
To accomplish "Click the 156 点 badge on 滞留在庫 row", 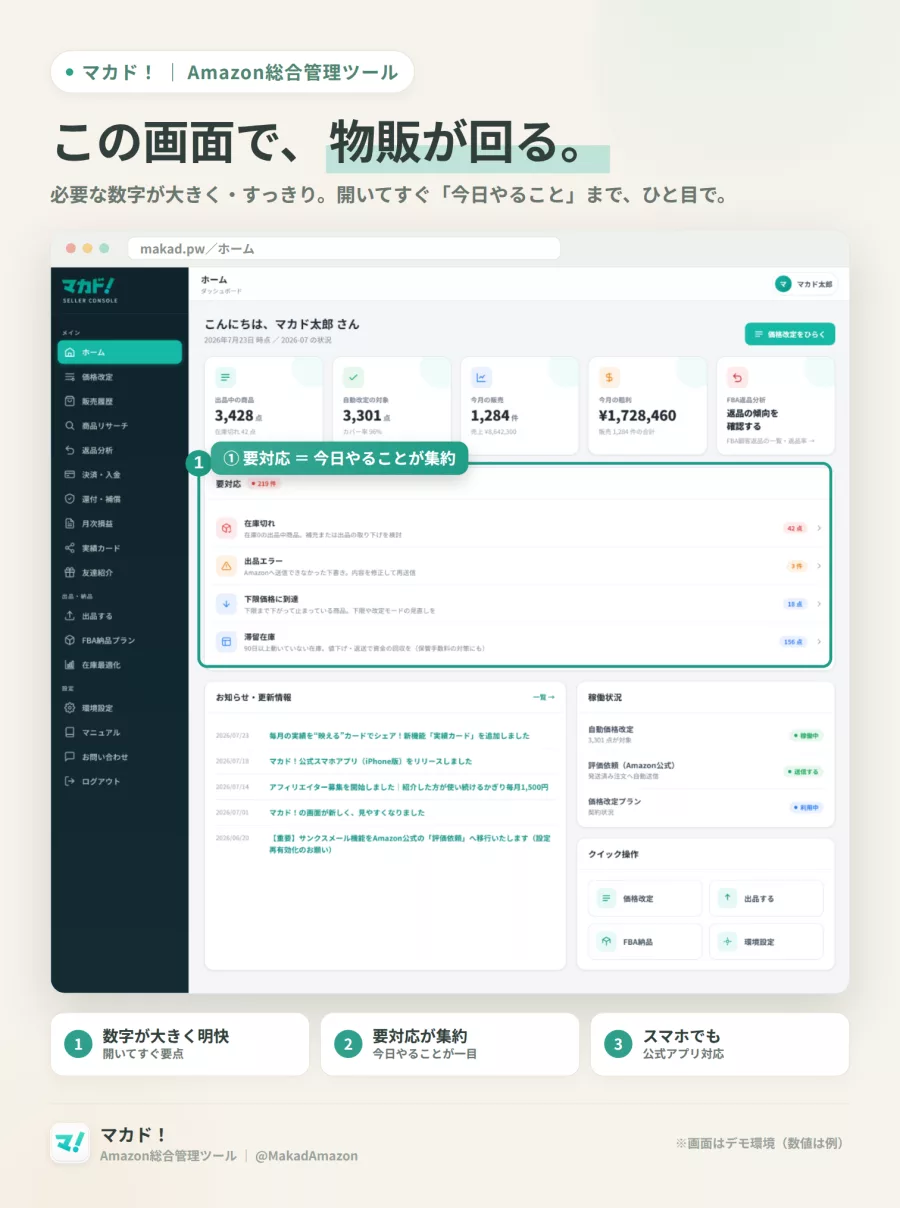I will pyautogui.click(x=793, y=642).
